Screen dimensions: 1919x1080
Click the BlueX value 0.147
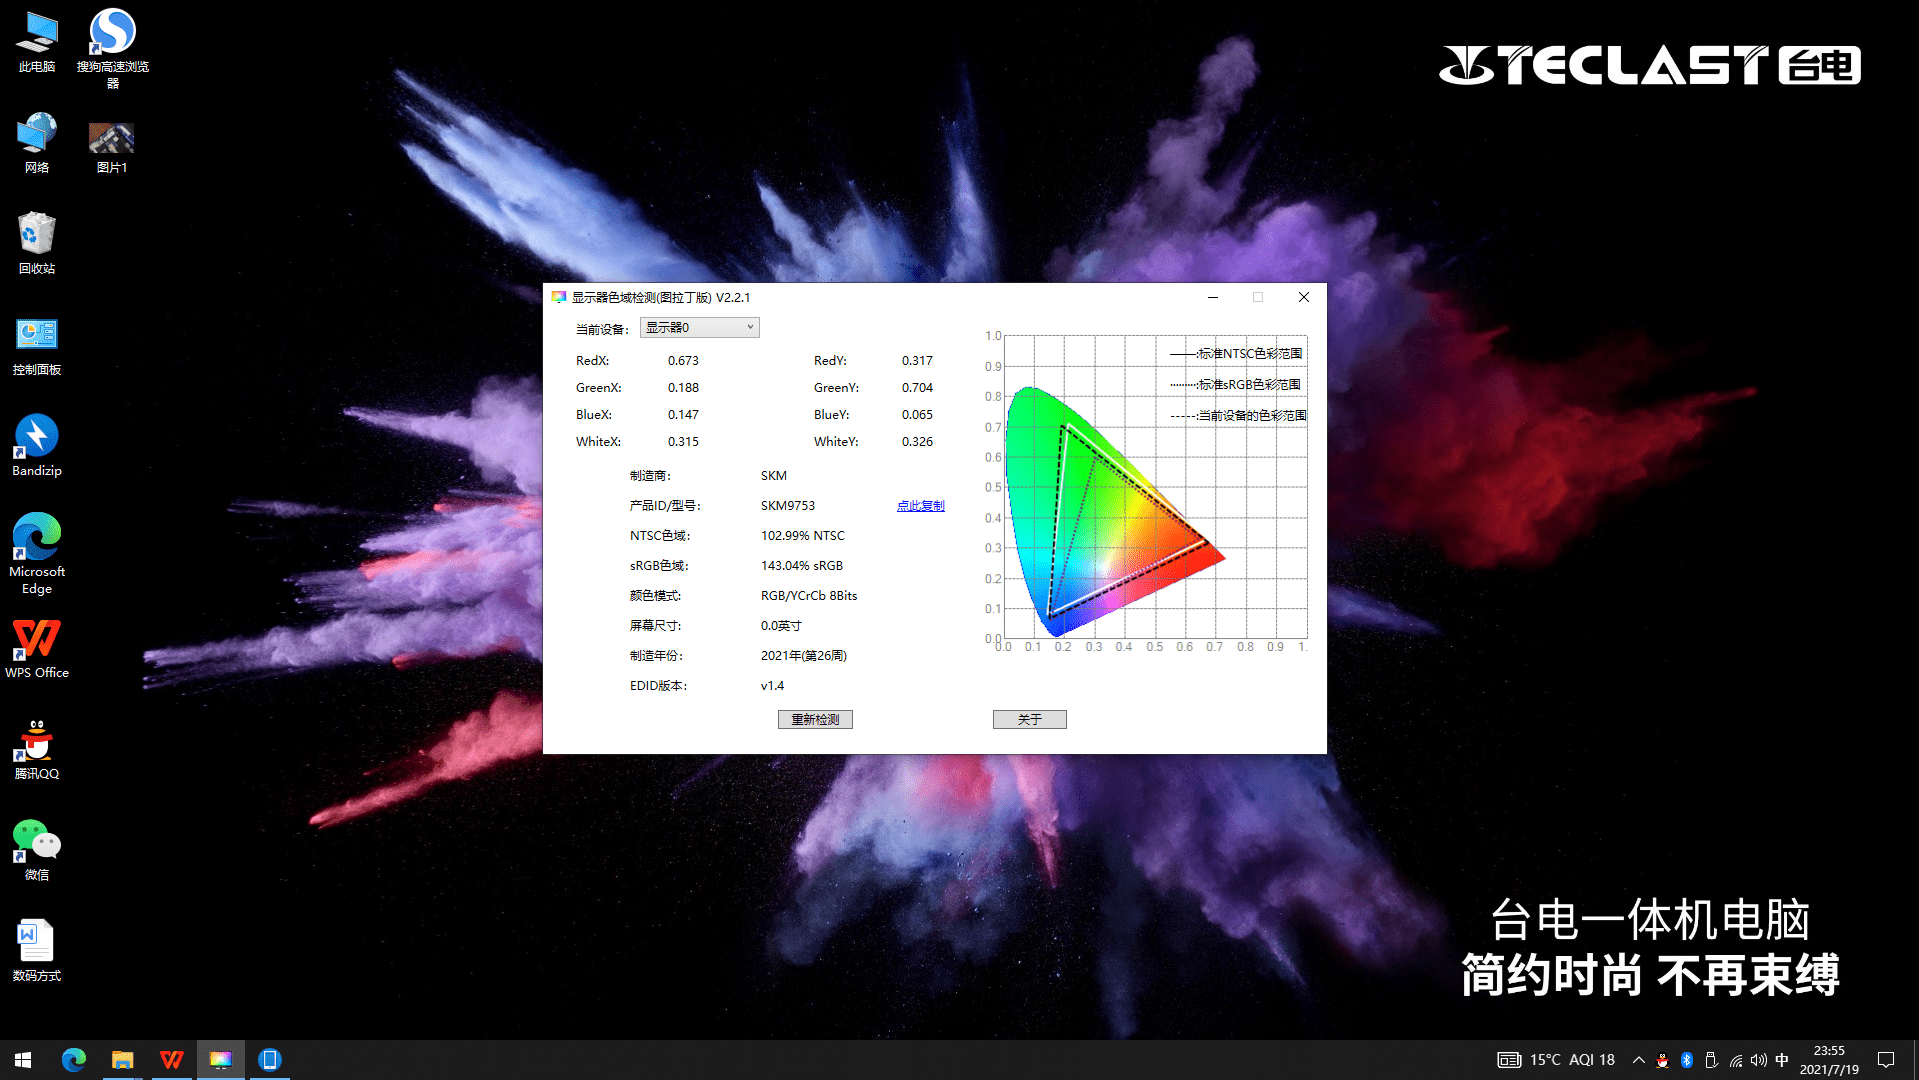pos(683,415)
